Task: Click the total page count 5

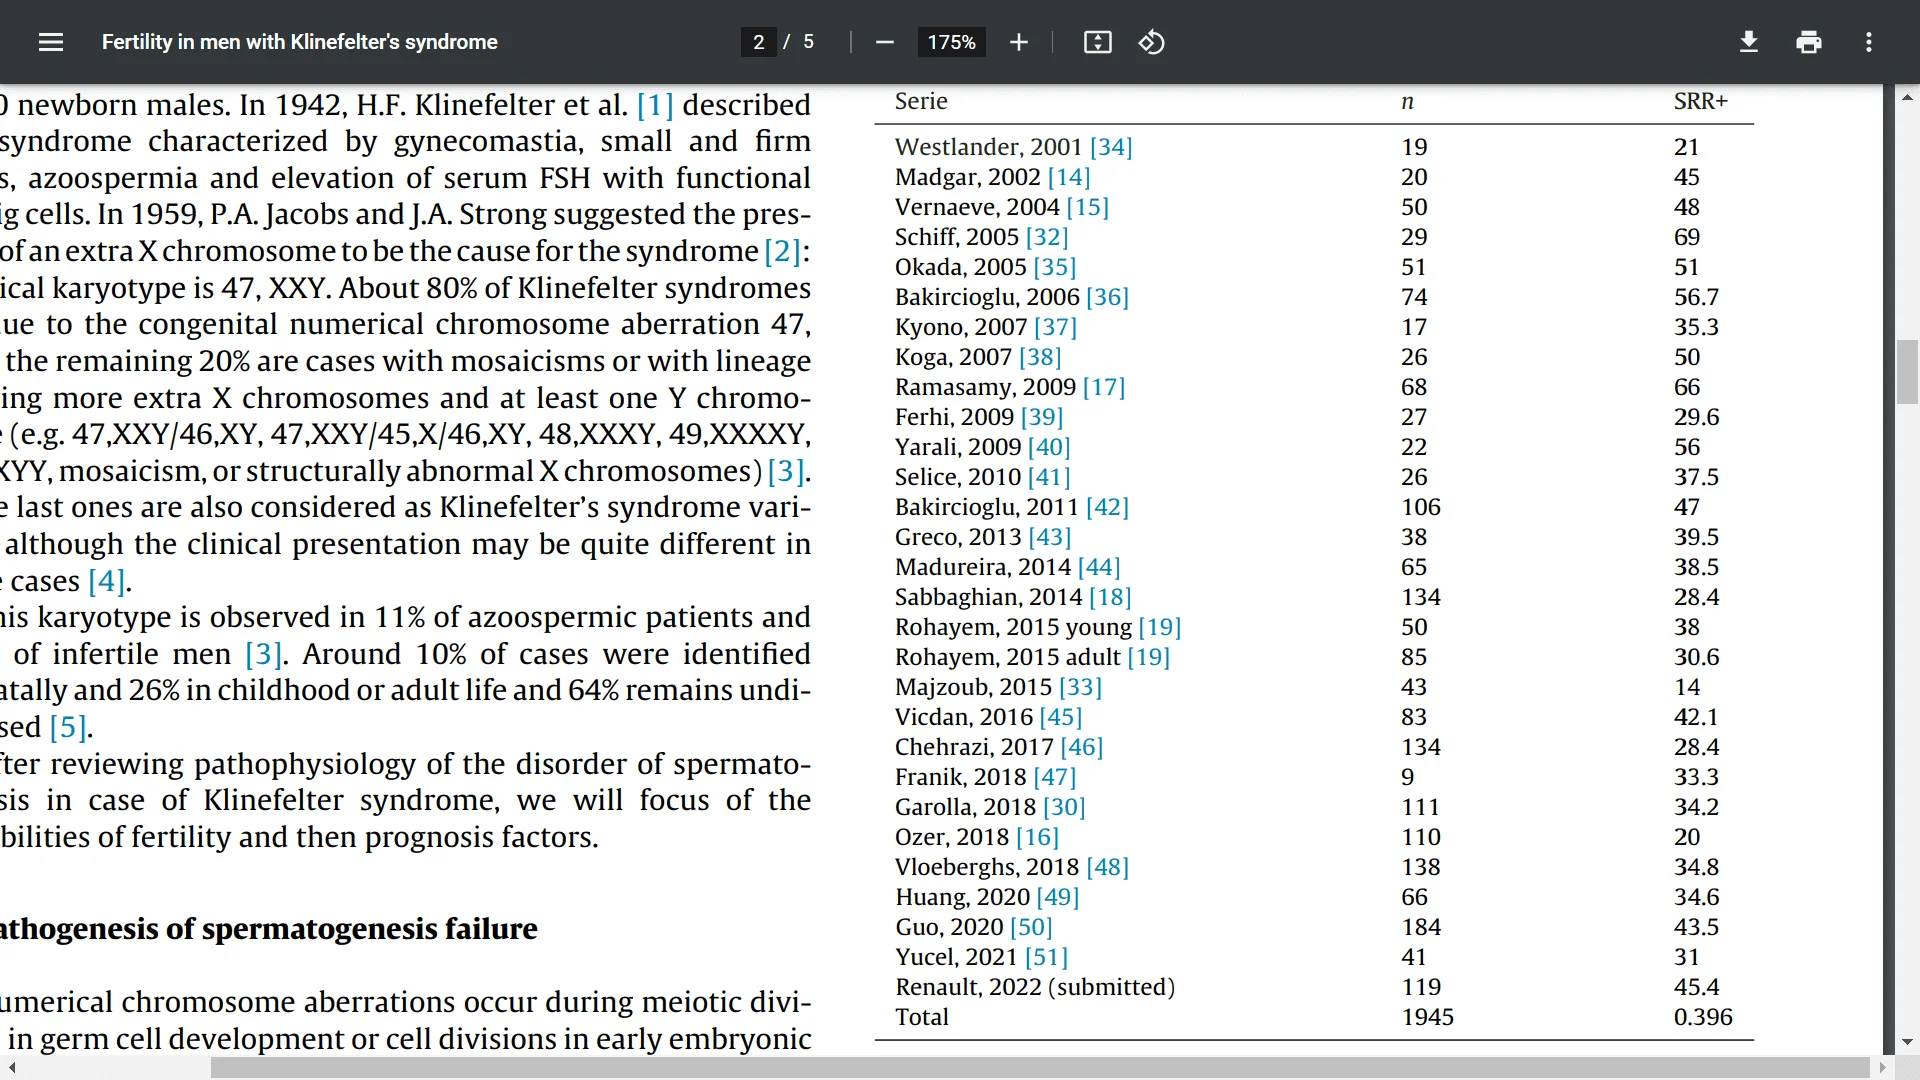Action: [x=808, y=42]
